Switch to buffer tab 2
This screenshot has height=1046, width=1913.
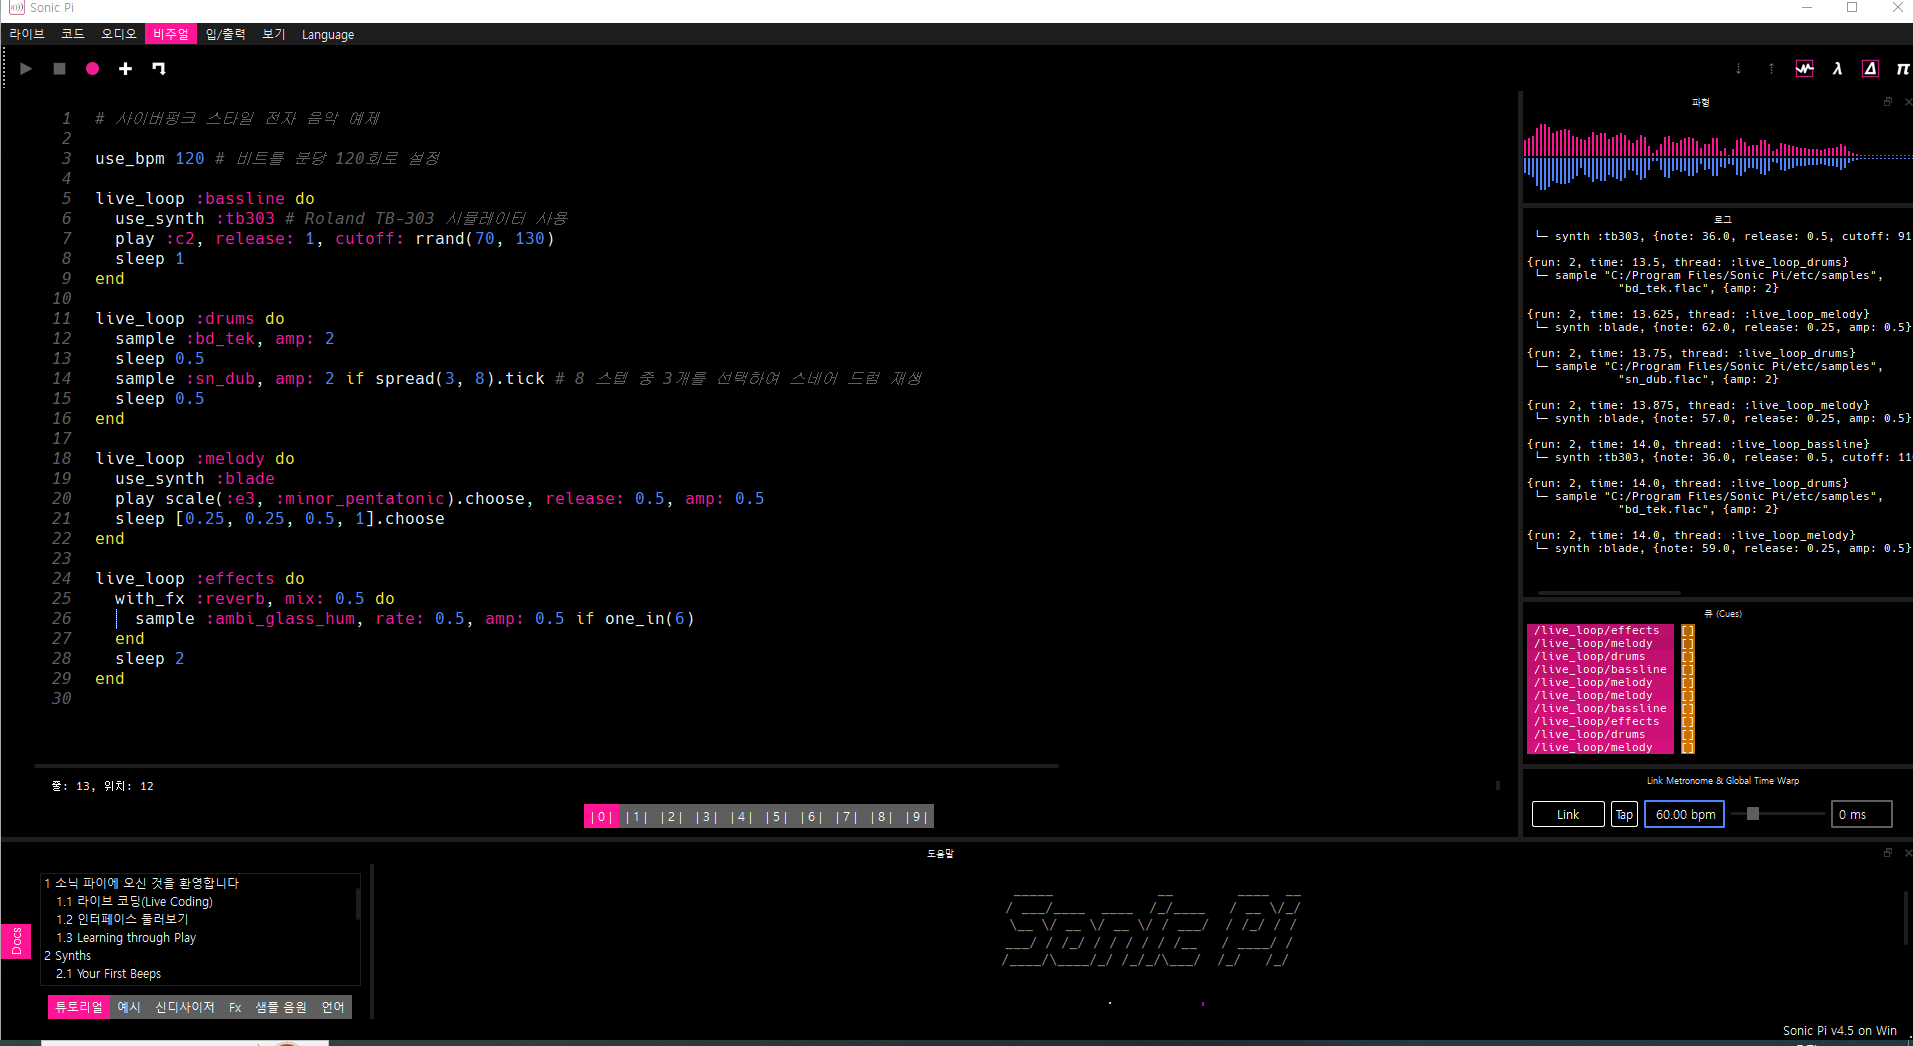[x=671, y=817]
